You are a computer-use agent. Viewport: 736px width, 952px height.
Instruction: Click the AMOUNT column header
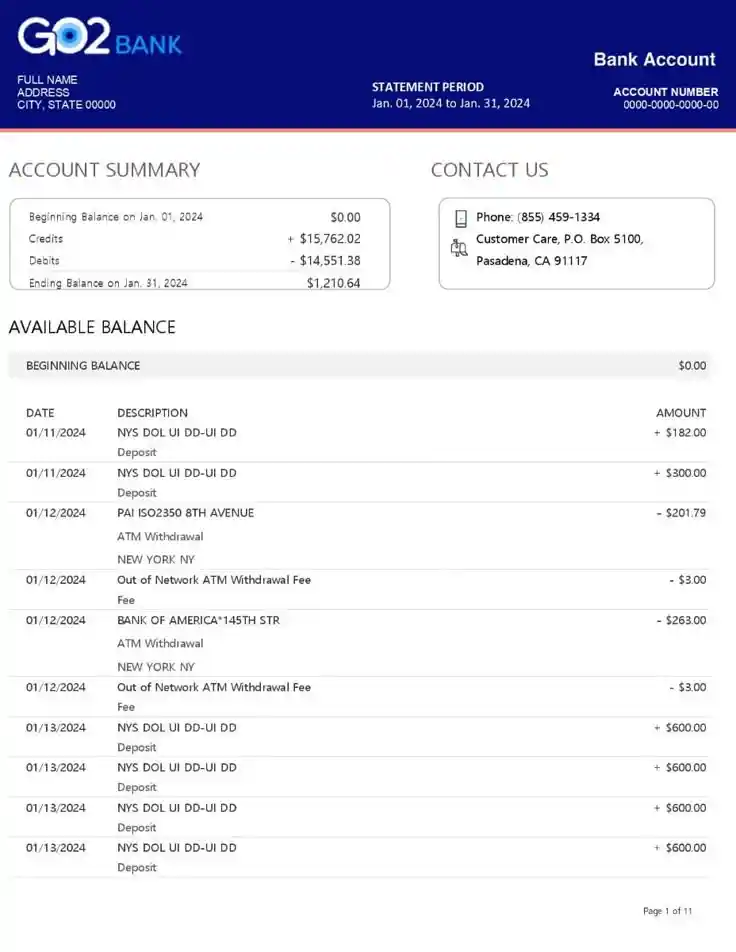680,413
